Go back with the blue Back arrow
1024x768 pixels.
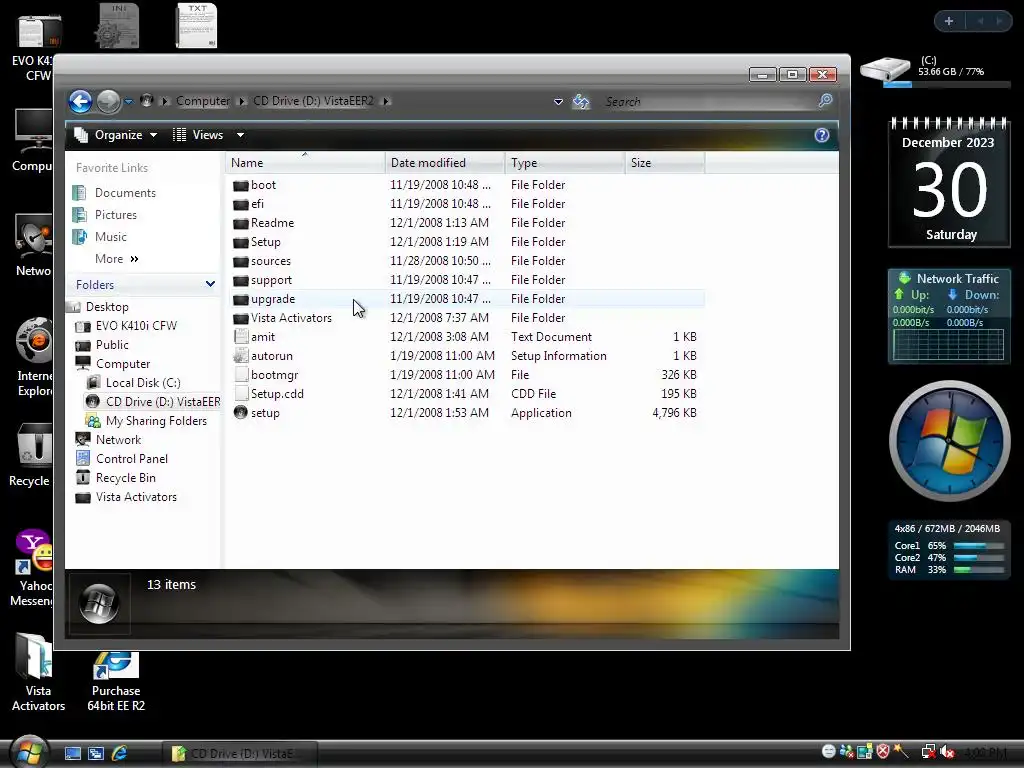tap(80, 101)
